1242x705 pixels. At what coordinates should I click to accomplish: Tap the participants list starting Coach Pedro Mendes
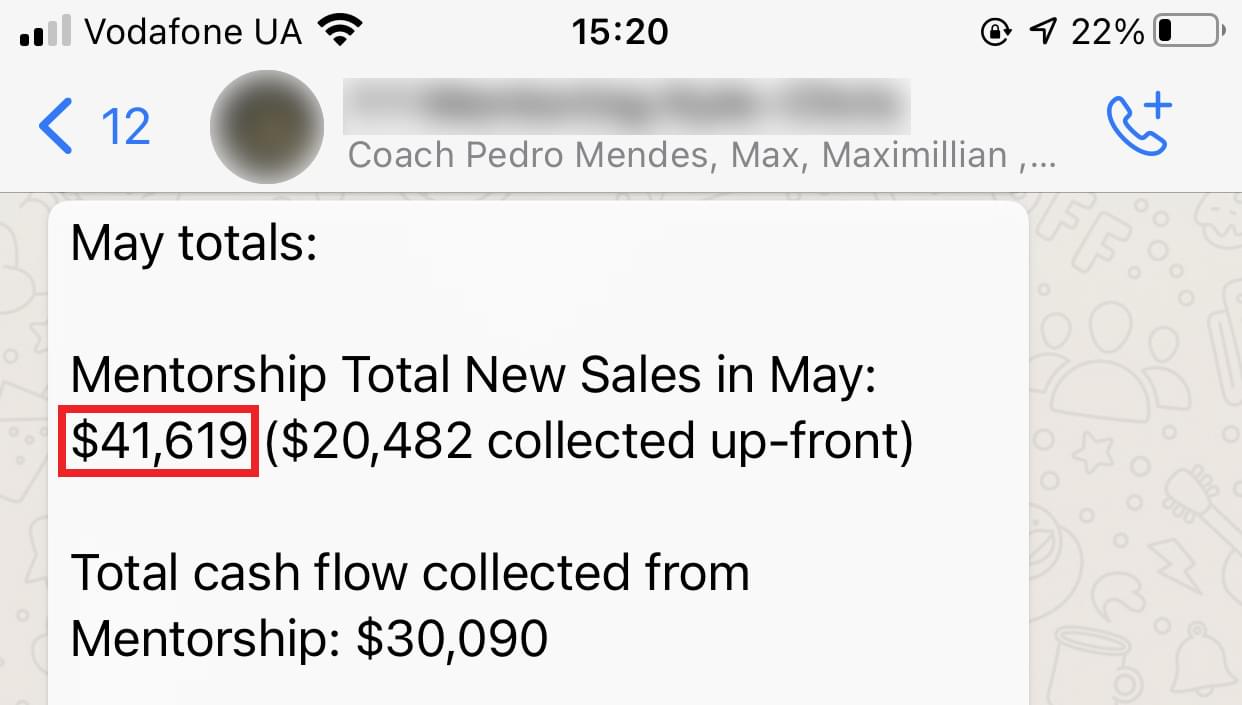tap(702, 155)
